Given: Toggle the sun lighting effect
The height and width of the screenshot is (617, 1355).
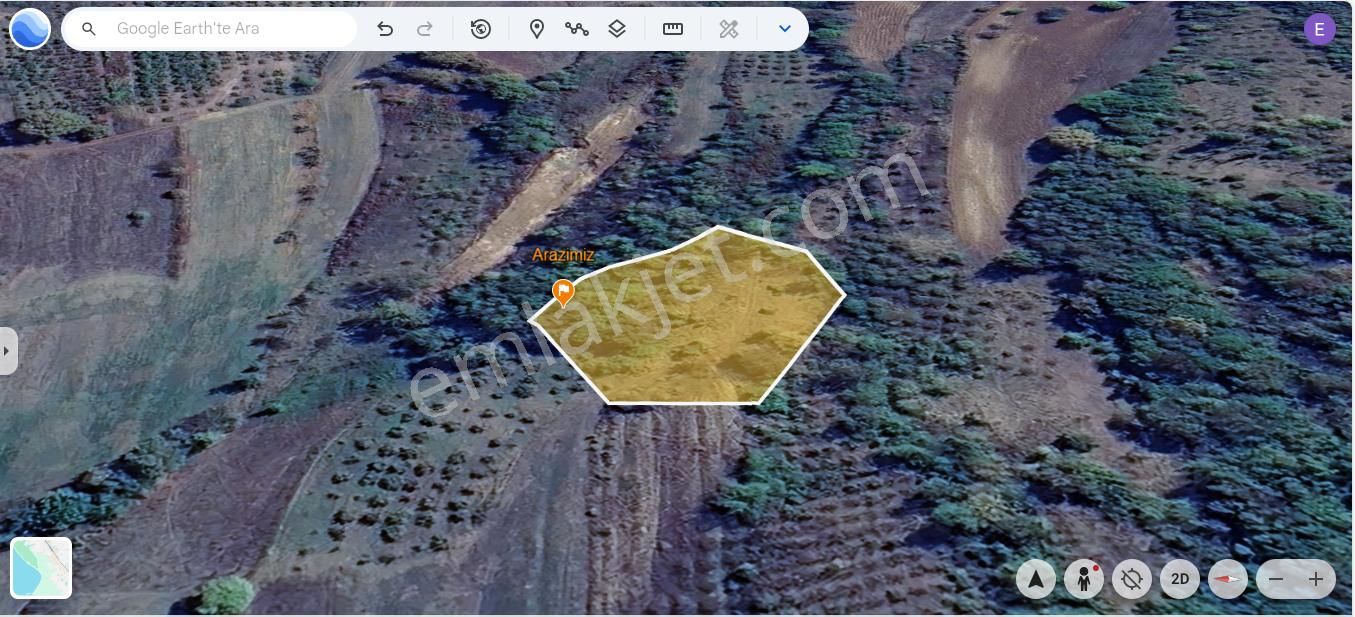Looking at the screenshot, I should click(x=1131, y=578).
